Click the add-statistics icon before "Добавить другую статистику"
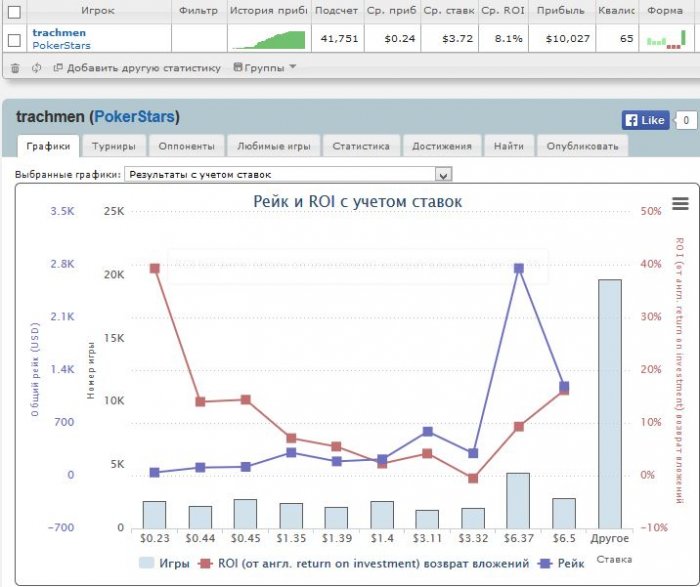Screen dimensions: 700x587 [x=58, y=67]
